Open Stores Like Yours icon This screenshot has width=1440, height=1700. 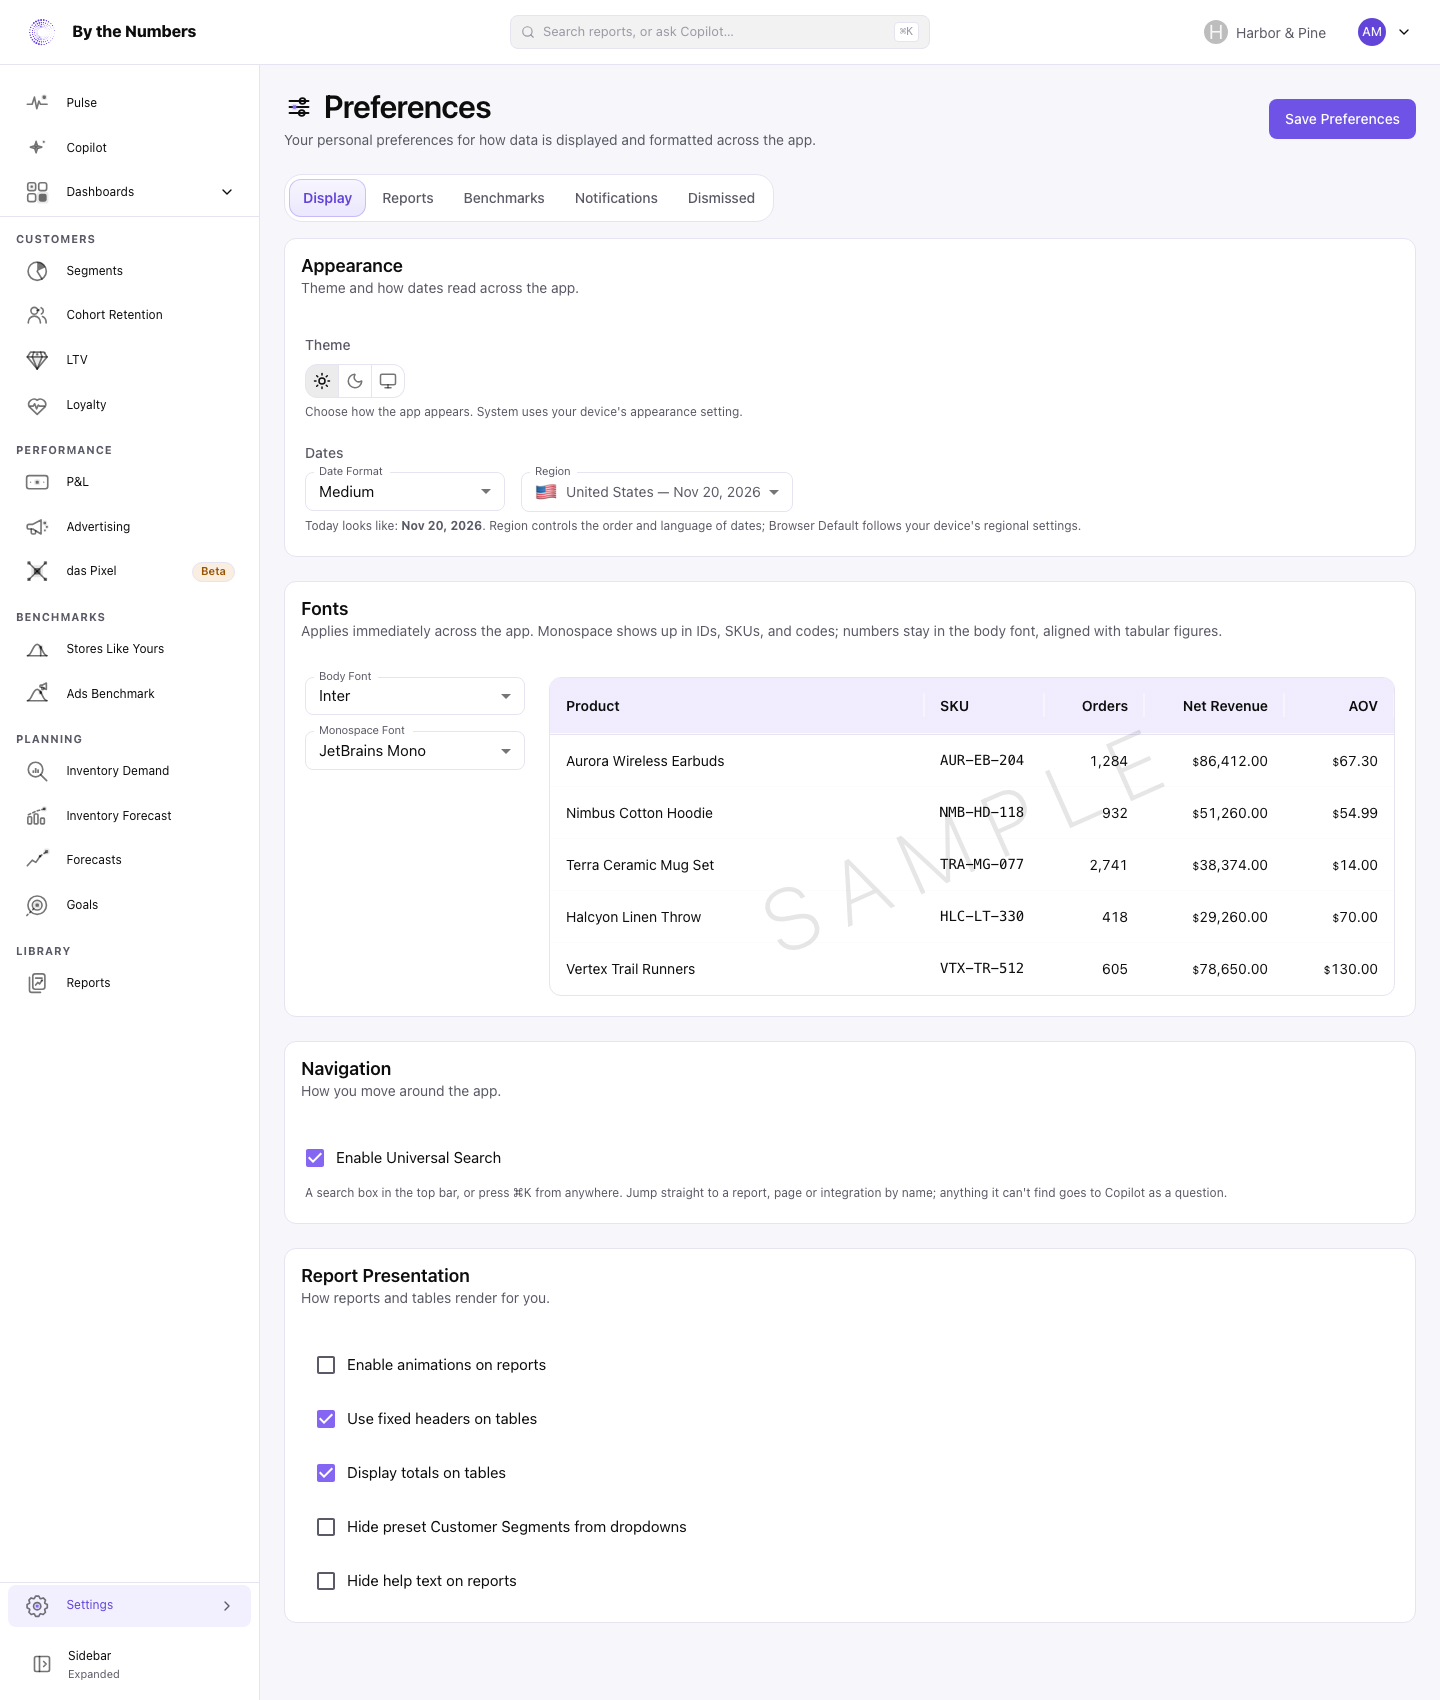37,649
